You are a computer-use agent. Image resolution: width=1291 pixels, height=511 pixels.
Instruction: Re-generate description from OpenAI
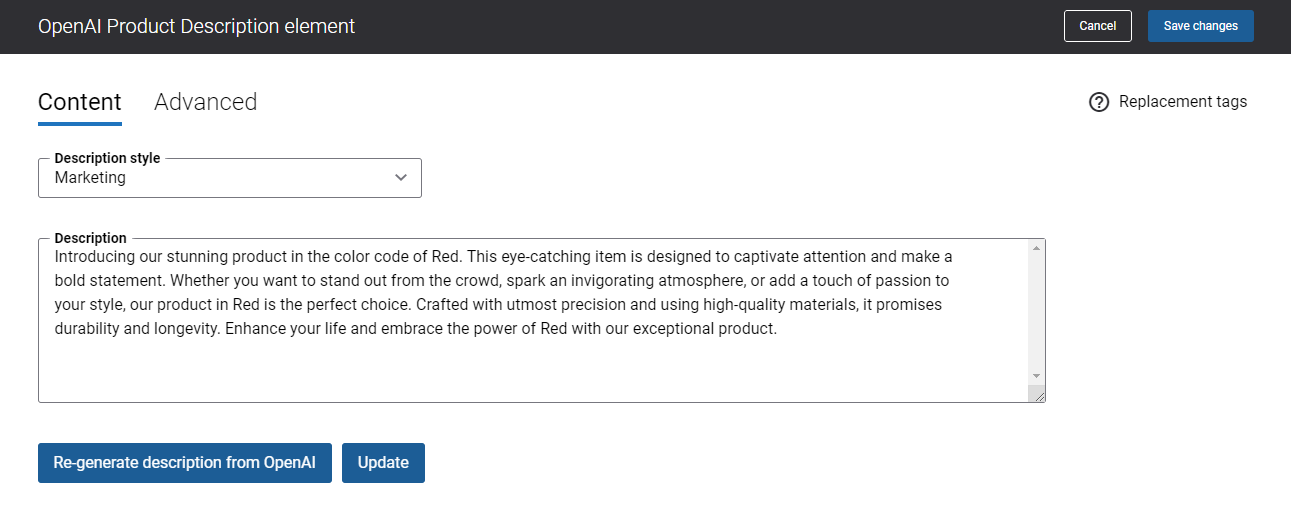pyautogui.click(x=185, y=463)
